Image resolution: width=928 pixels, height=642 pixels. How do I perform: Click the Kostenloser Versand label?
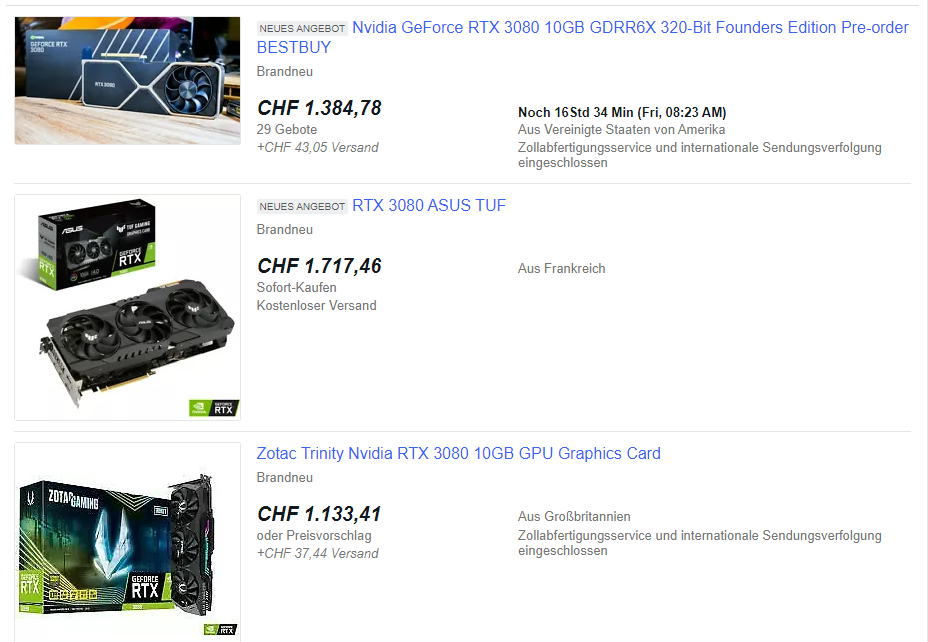pyautogui.click(x=317, y=305)
